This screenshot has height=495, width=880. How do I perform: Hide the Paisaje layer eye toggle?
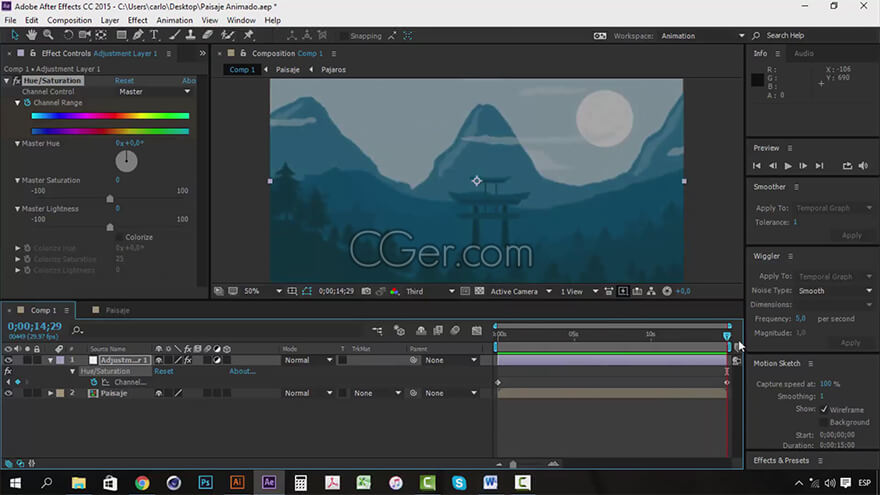pyautogui.click(x=8, y=393)
